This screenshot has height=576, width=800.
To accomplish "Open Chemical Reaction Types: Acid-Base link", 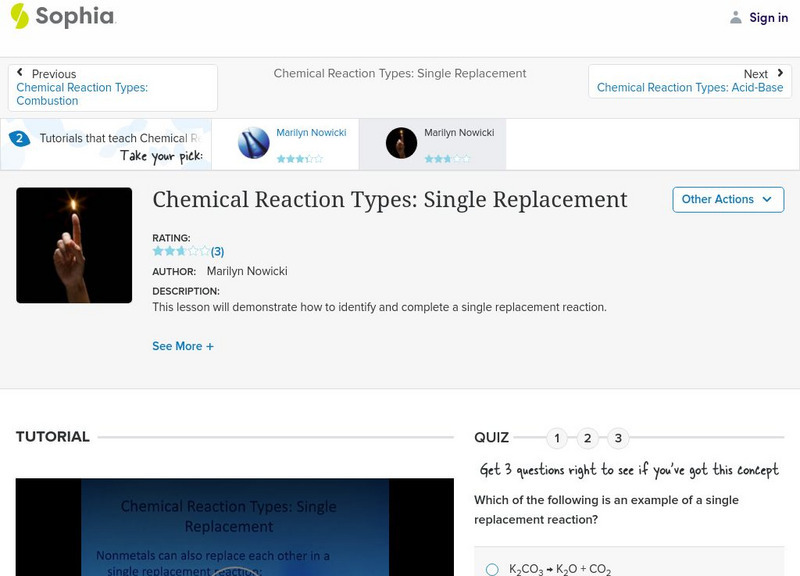I will click(690, 88).
